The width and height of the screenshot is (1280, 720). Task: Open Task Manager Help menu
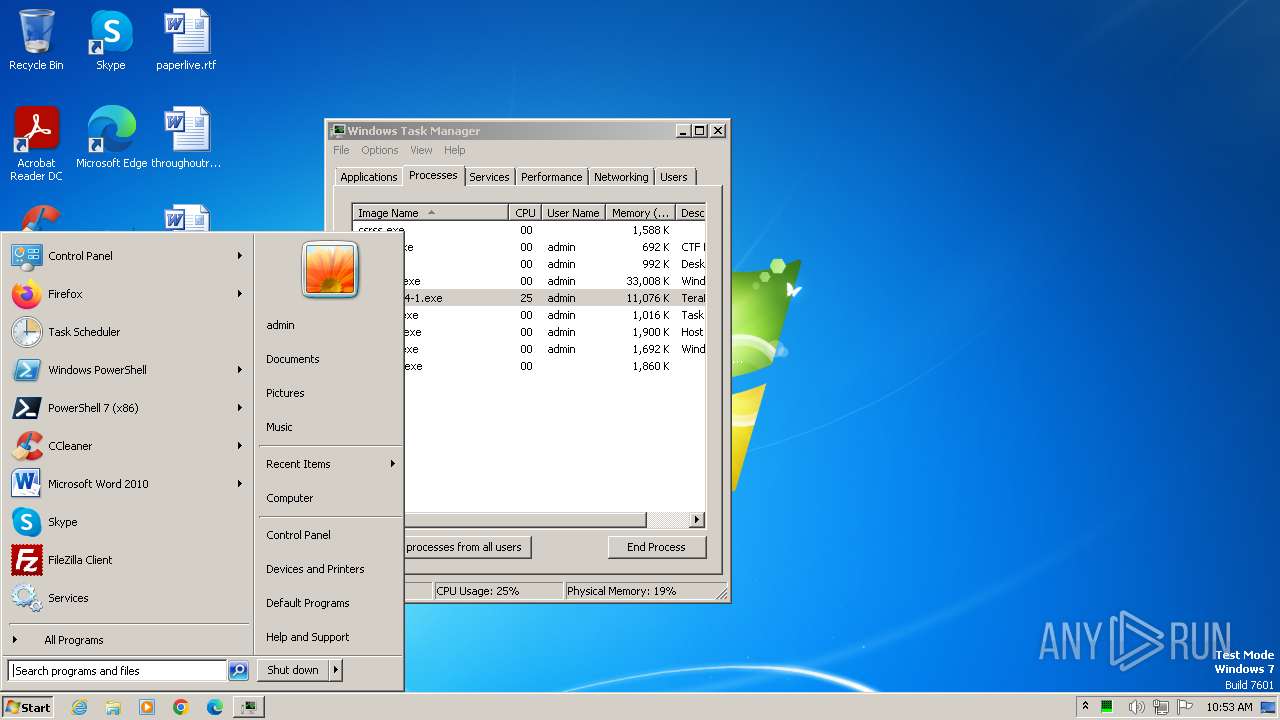pos(455,150)
